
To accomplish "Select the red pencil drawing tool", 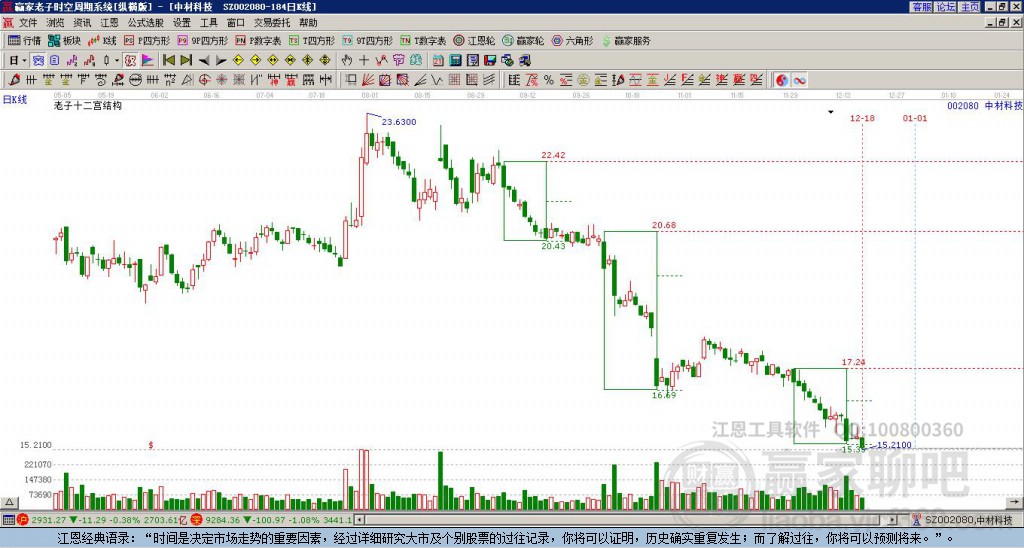I will pos(14,80).
